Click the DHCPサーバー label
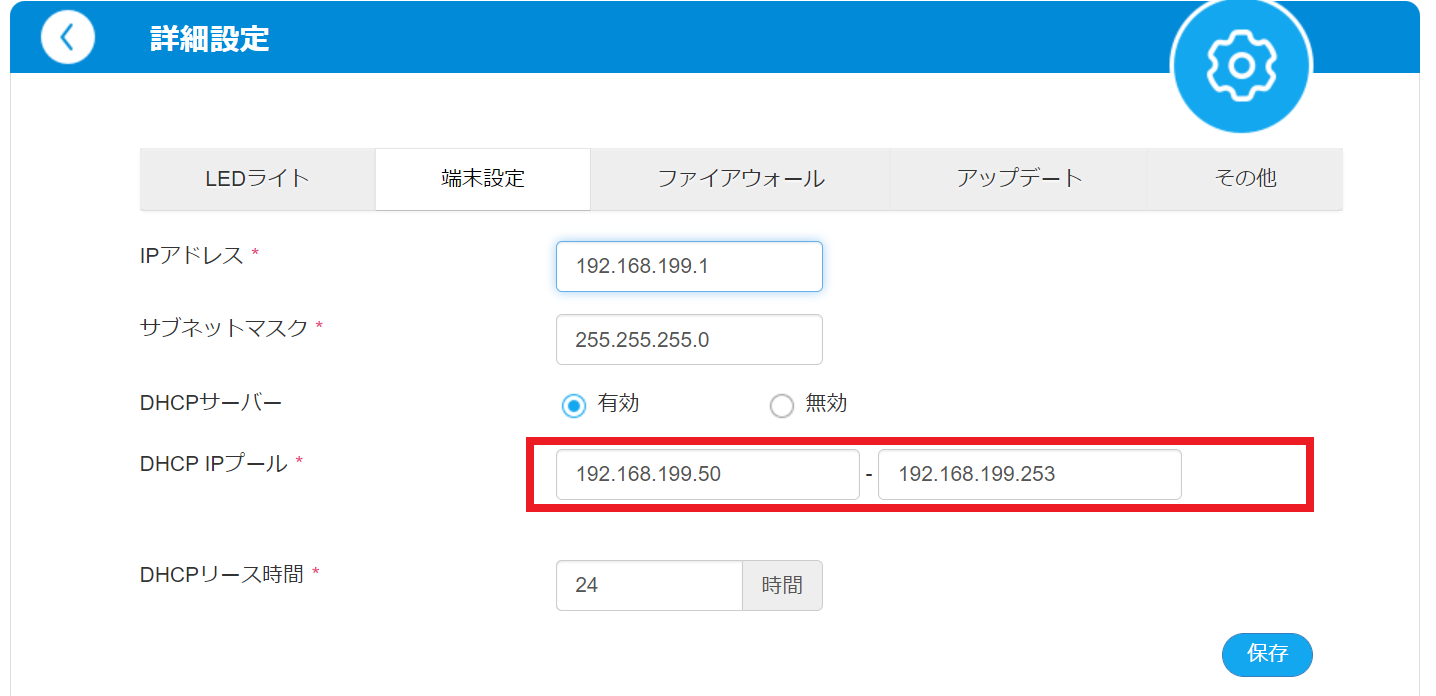Viewport: 1436px width, 696px height. (211, 403)
